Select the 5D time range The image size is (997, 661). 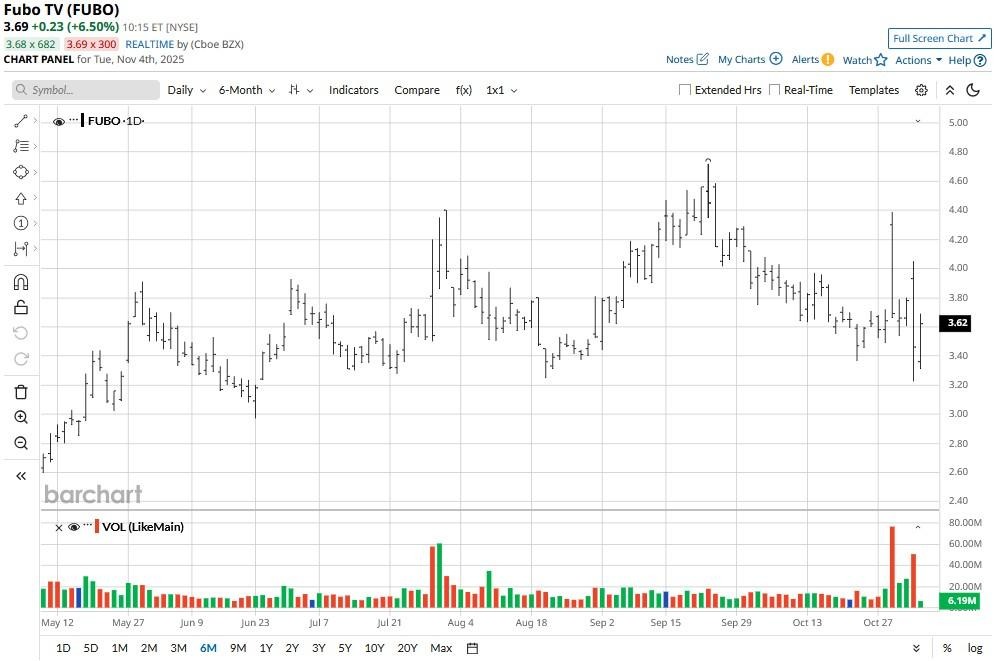pos(91,648)
